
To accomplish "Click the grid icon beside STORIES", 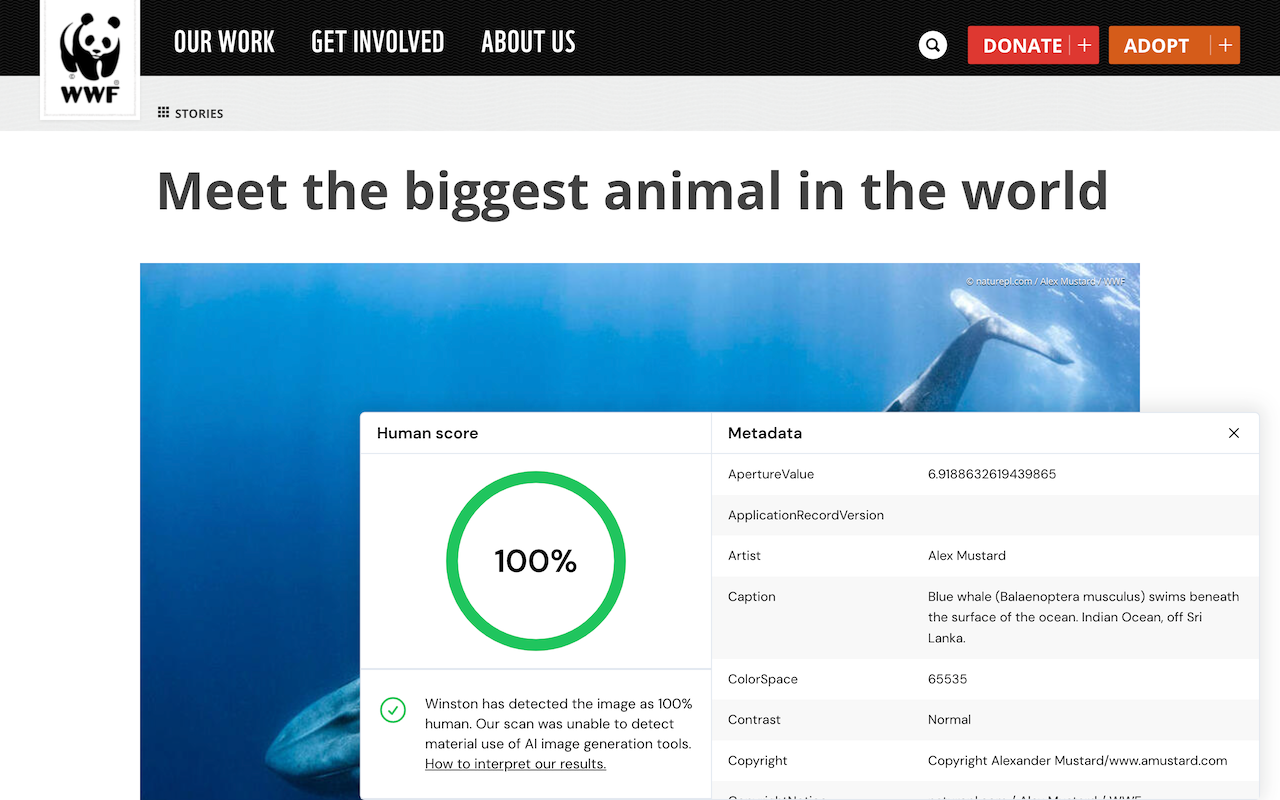I will 163,112.
